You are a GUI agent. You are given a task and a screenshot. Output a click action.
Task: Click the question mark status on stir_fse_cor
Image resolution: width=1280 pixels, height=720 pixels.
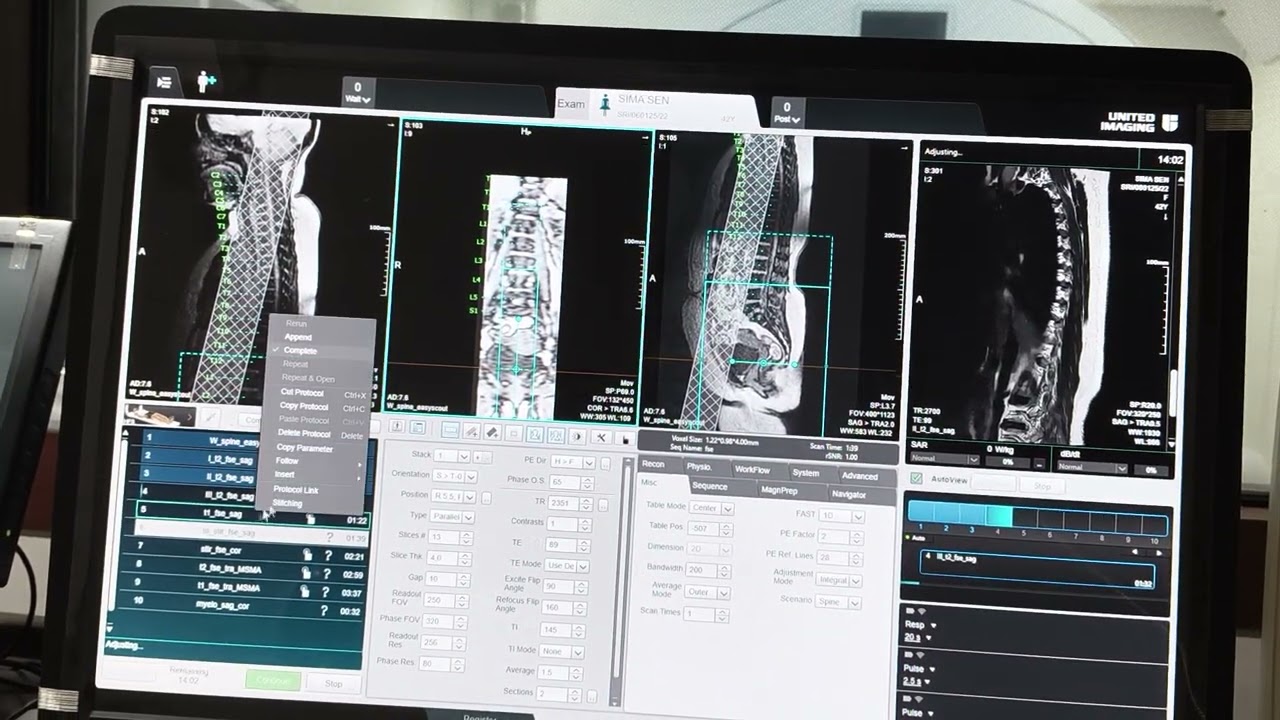click(x=327, y=555)
